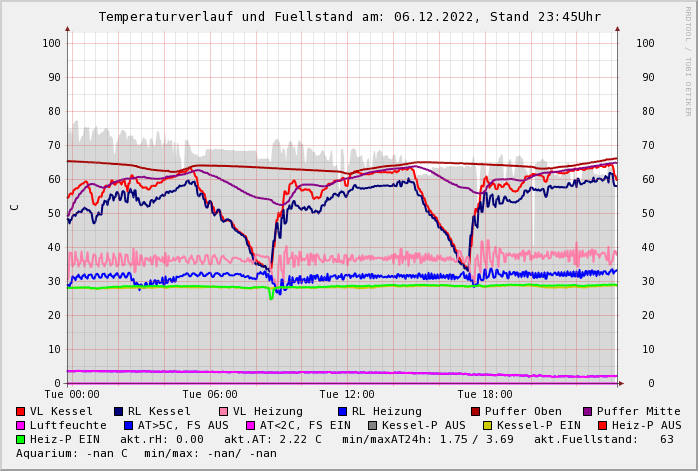Click the RRDTOOL / TOBI OETIKER watermark

point(688,60)
